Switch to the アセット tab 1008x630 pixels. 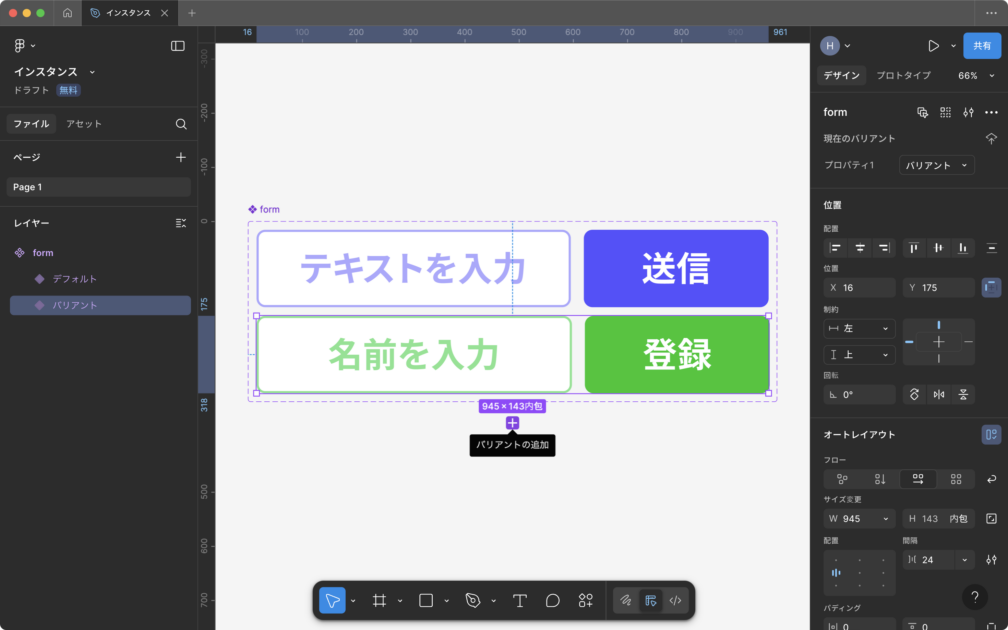84,124
